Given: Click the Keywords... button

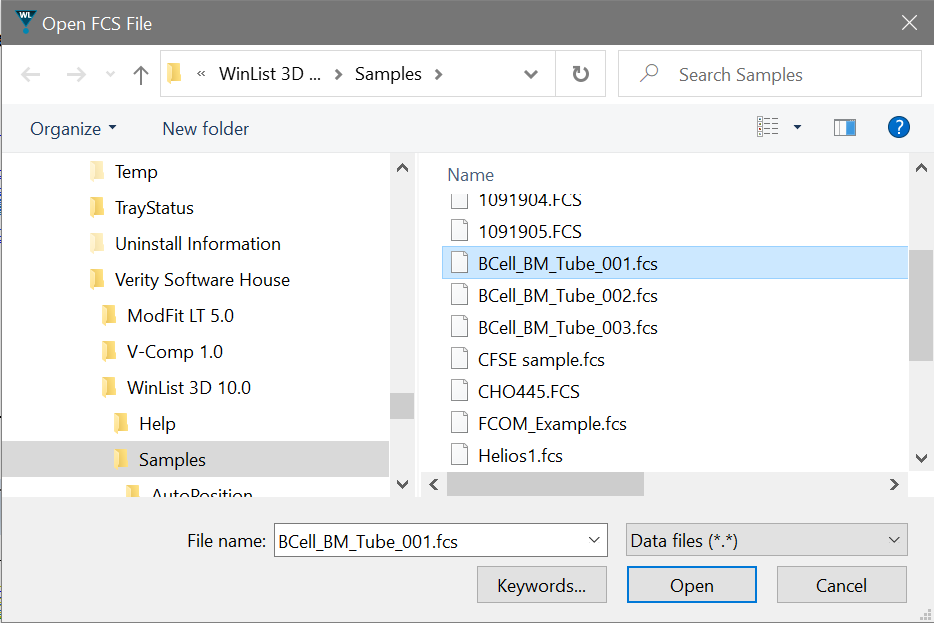Looking at the screenshot, I should tap(542, 586).
